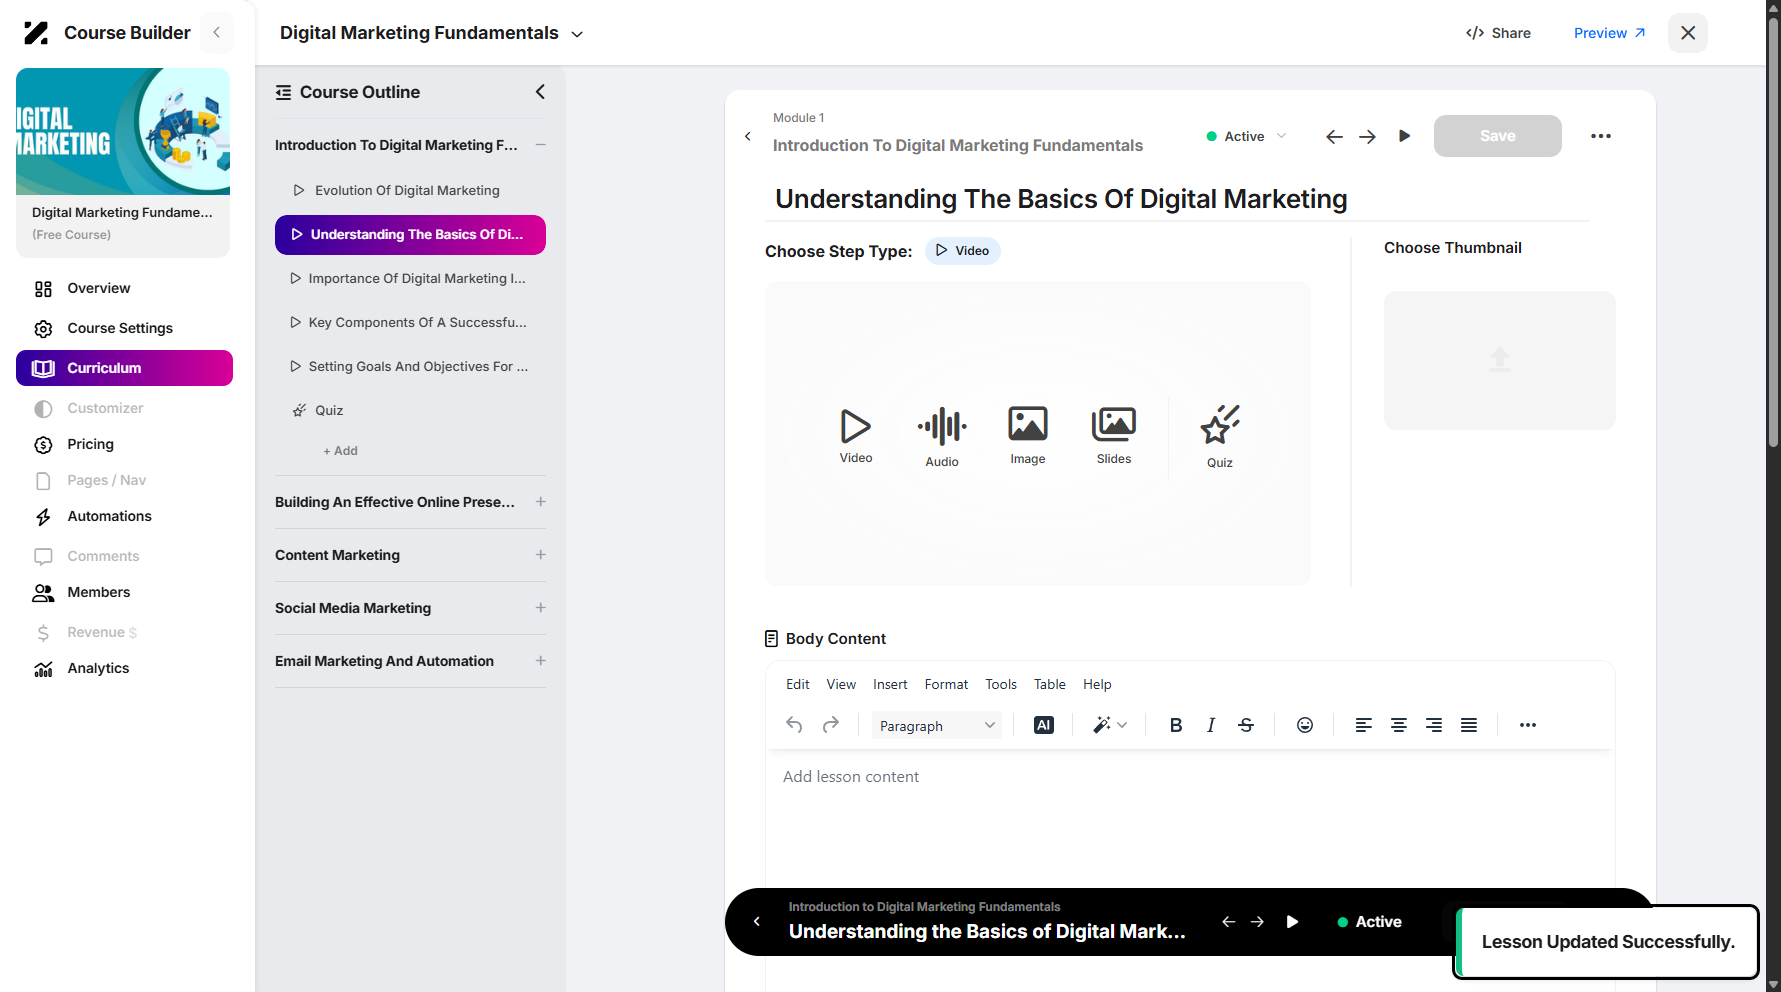Insert emoji using the smiley icon

1305,725
